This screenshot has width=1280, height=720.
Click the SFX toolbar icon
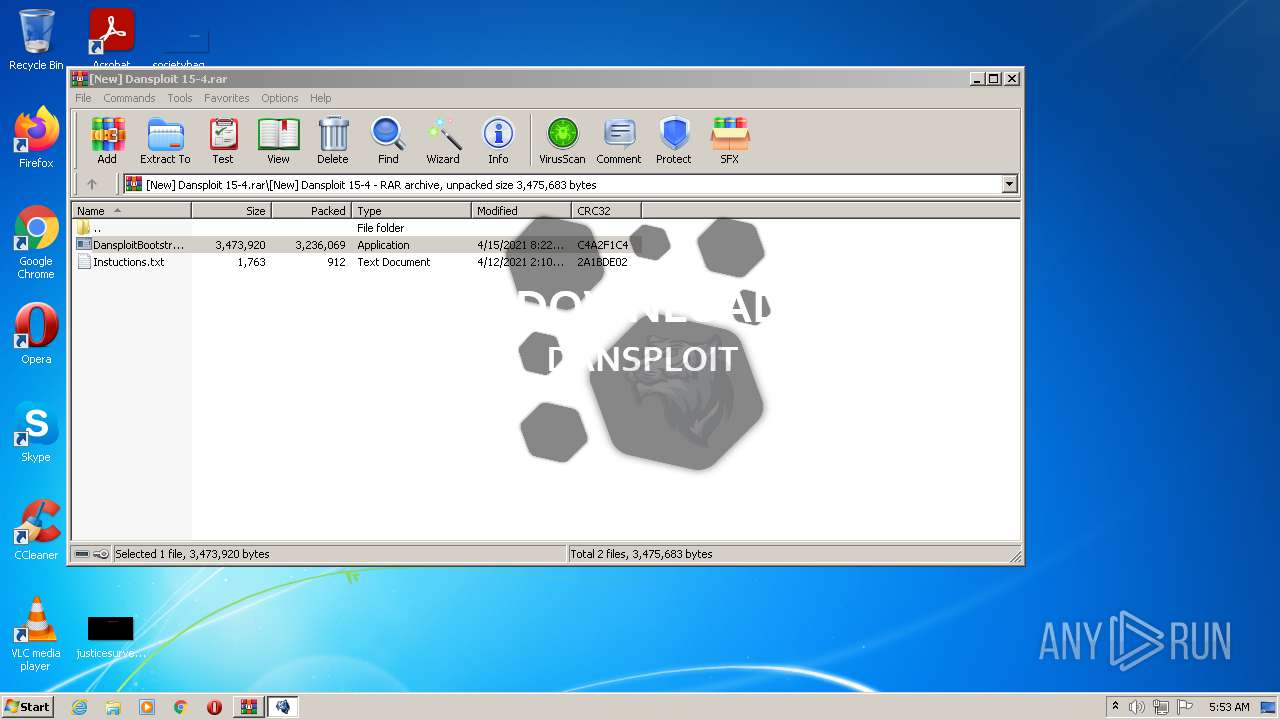pyautogui.click(x=730, y=140)
